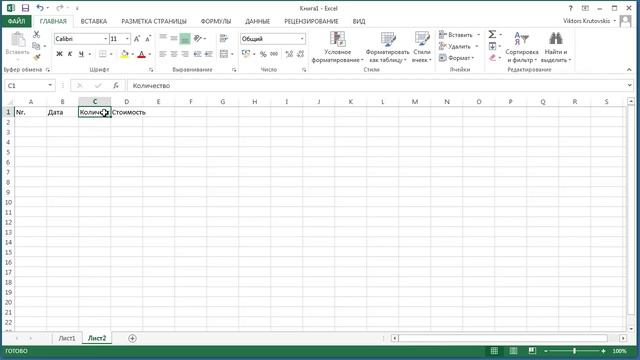The height and width of the screenshot is (360, 640).
Task: Click the Increase Indent icon
Action: 209,54
